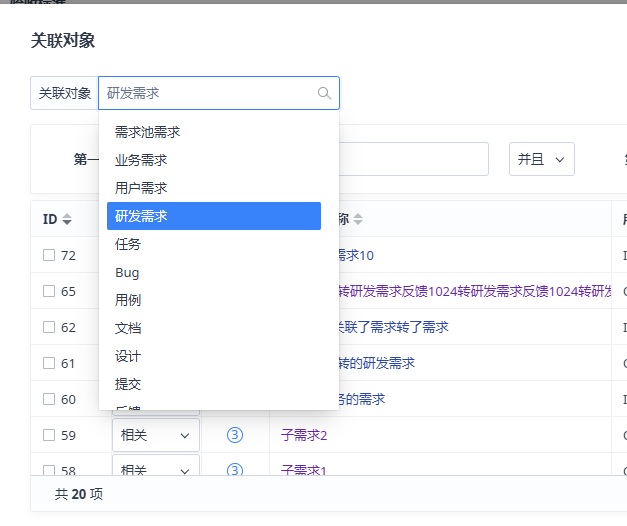627x526 pixels.
Task: Open the 相关 relation dropdown in row 58
Action: coord(155,470)
